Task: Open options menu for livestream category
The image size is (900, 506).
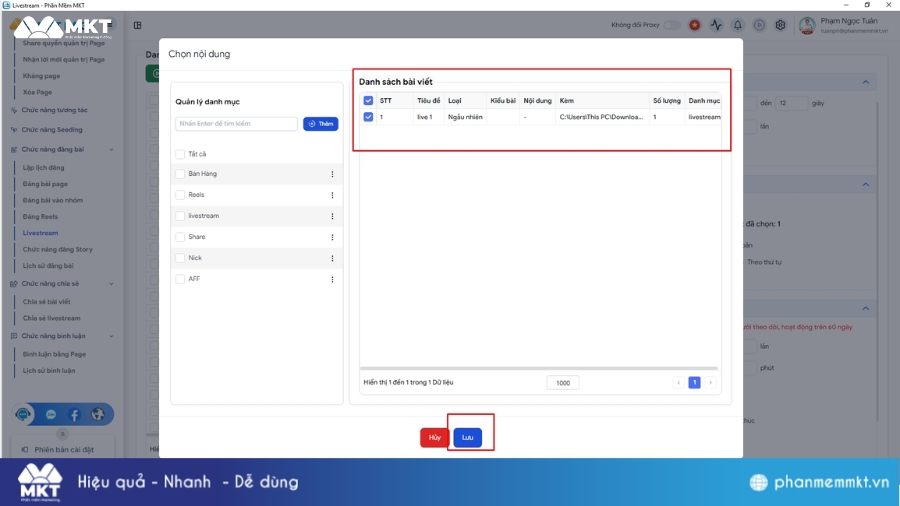Action: 332,216
